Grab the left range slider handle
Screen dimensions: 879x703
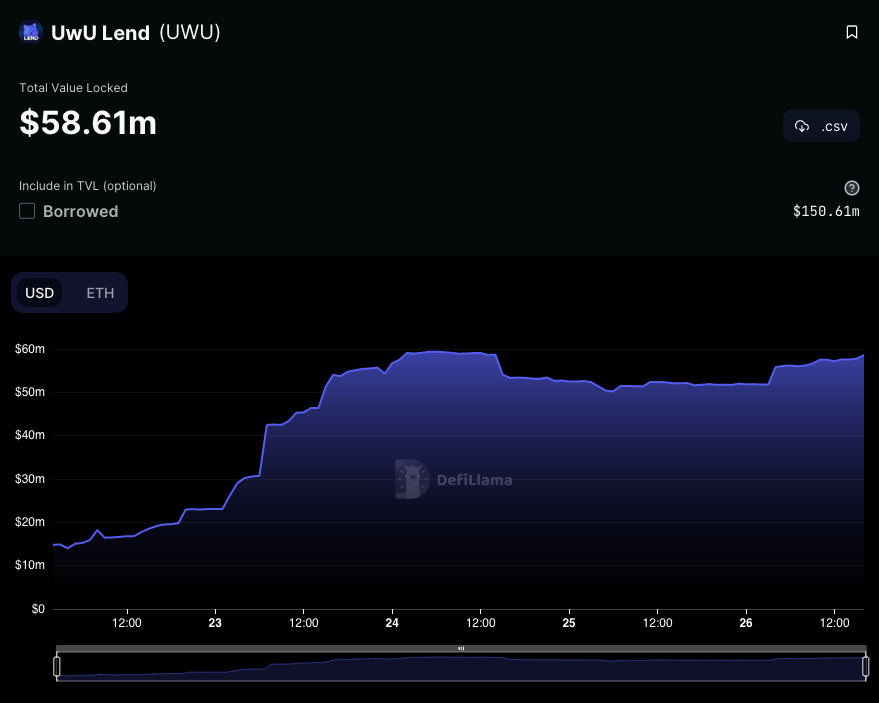click(57, 667)
